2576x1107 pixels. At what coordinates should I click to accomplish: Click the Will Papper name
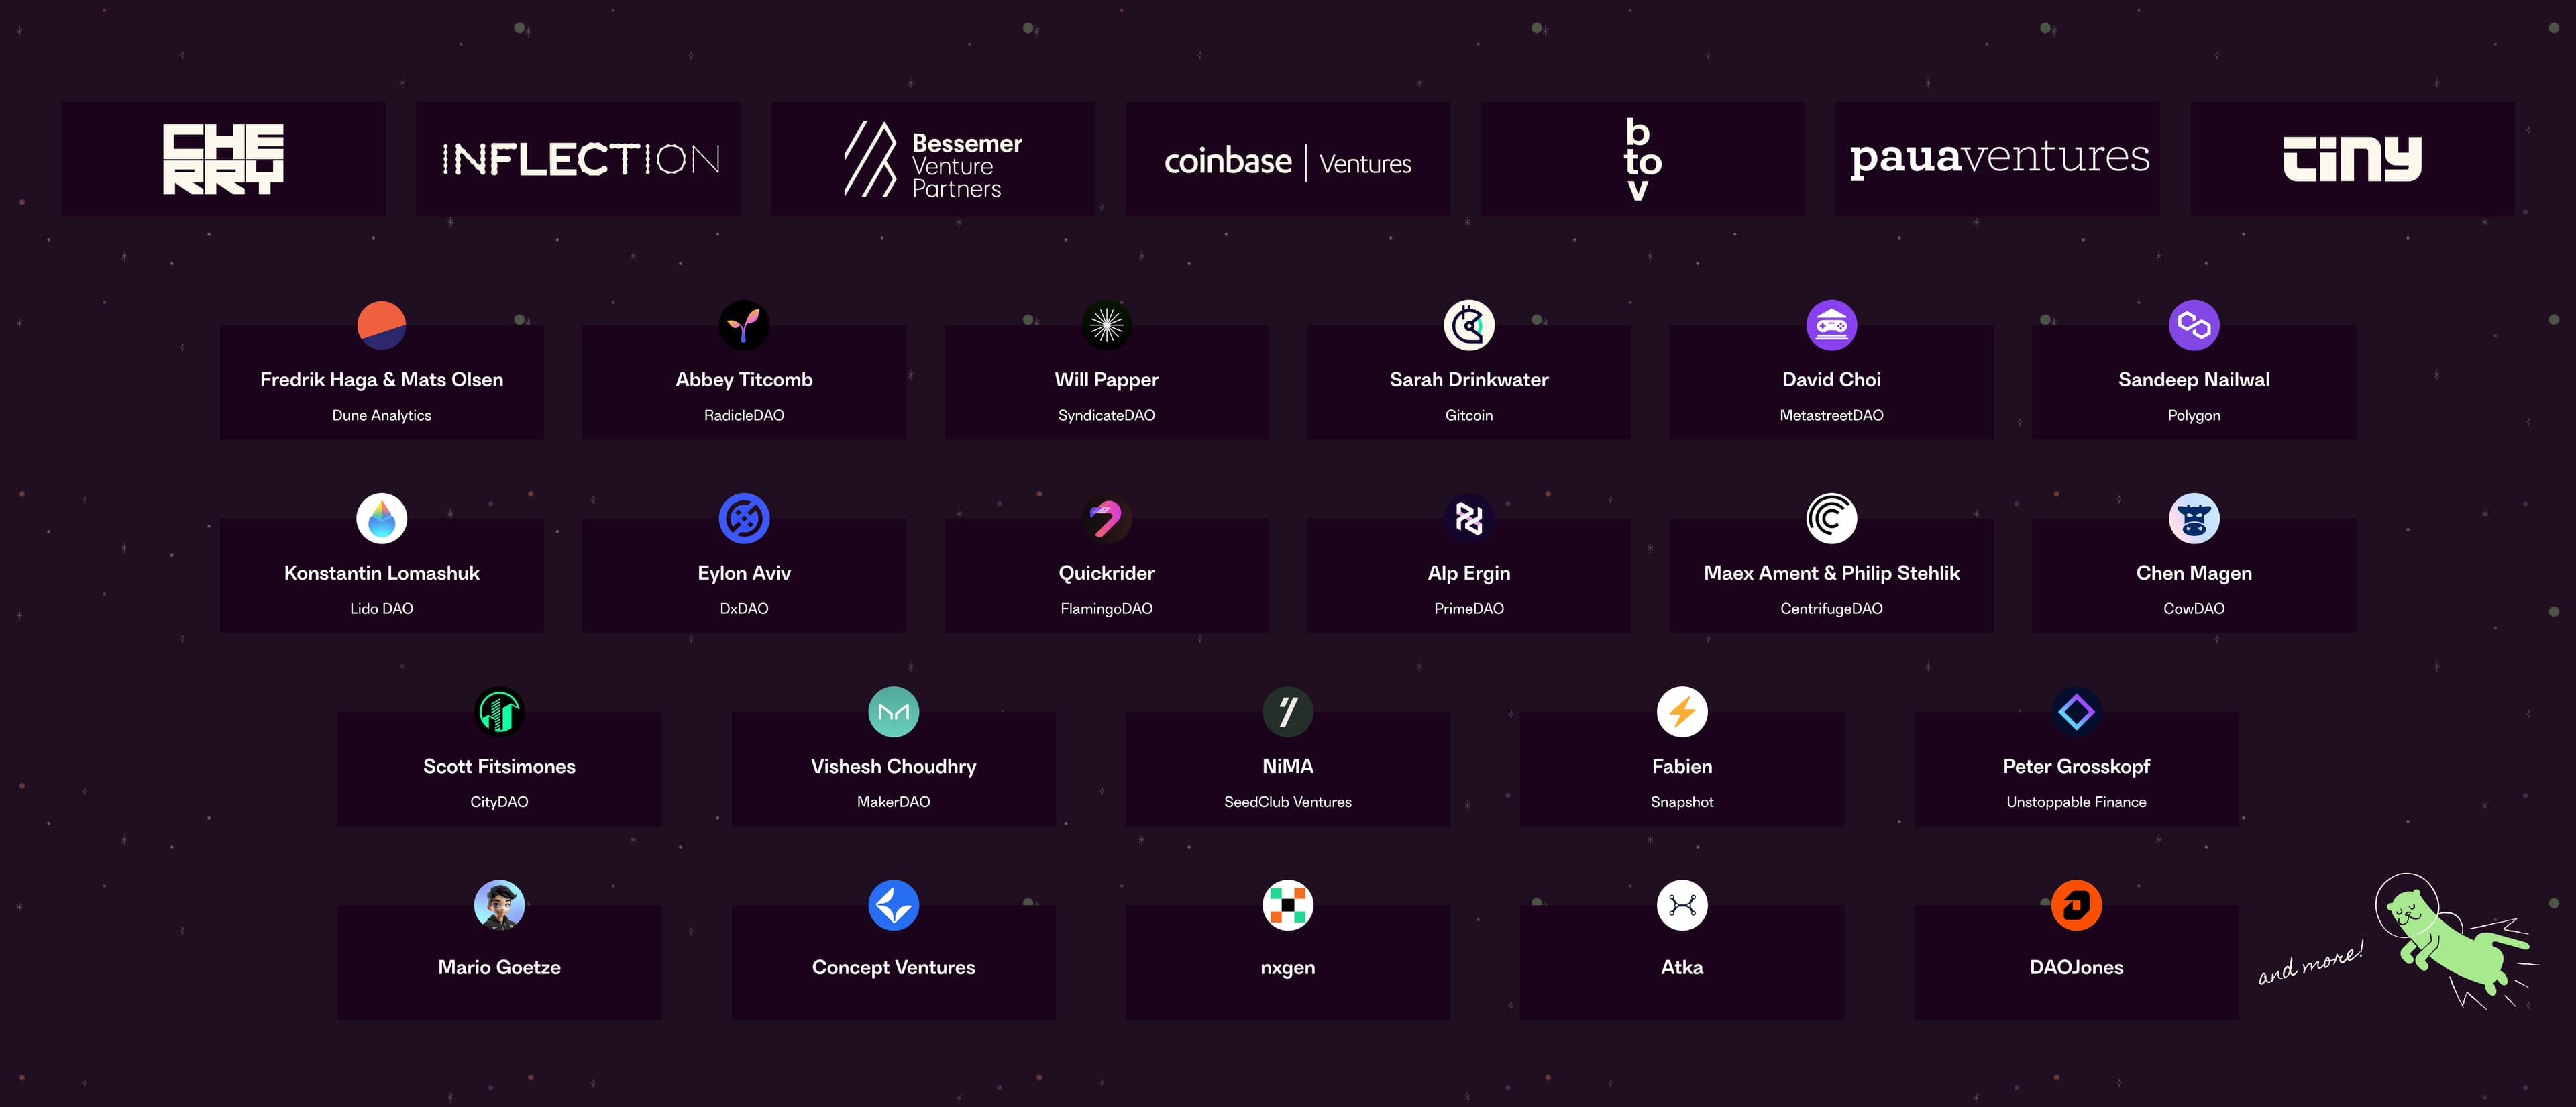tap(1107, 380)
